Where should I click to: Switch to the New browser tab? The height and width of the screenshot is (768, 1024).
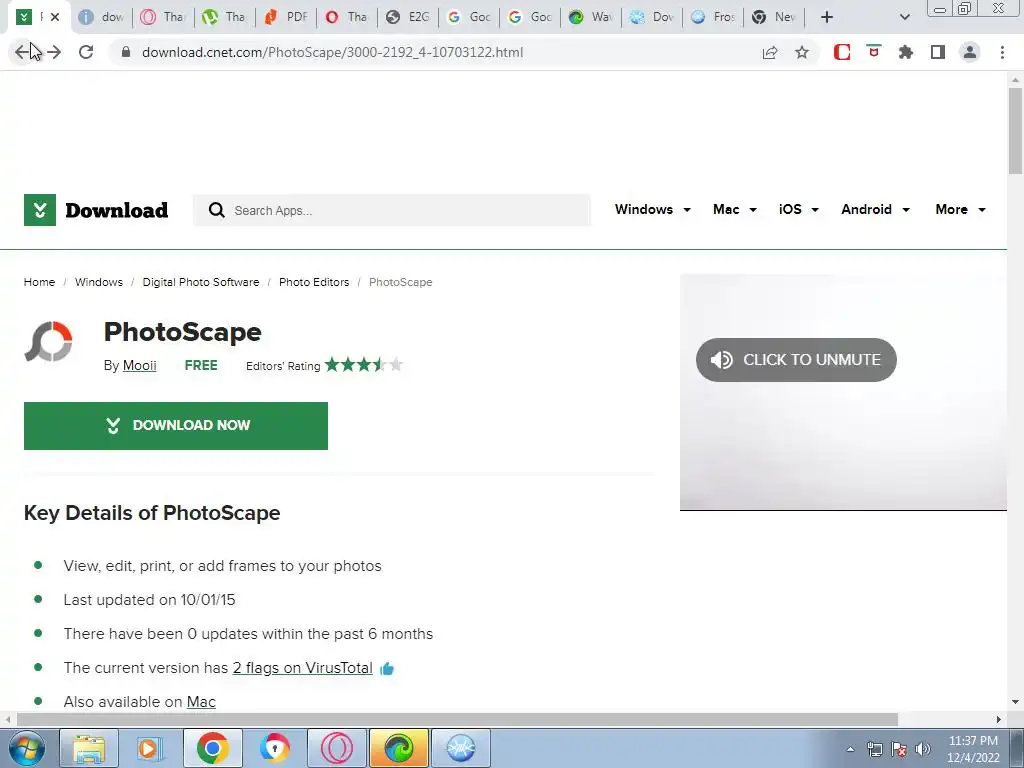(775, 17)
